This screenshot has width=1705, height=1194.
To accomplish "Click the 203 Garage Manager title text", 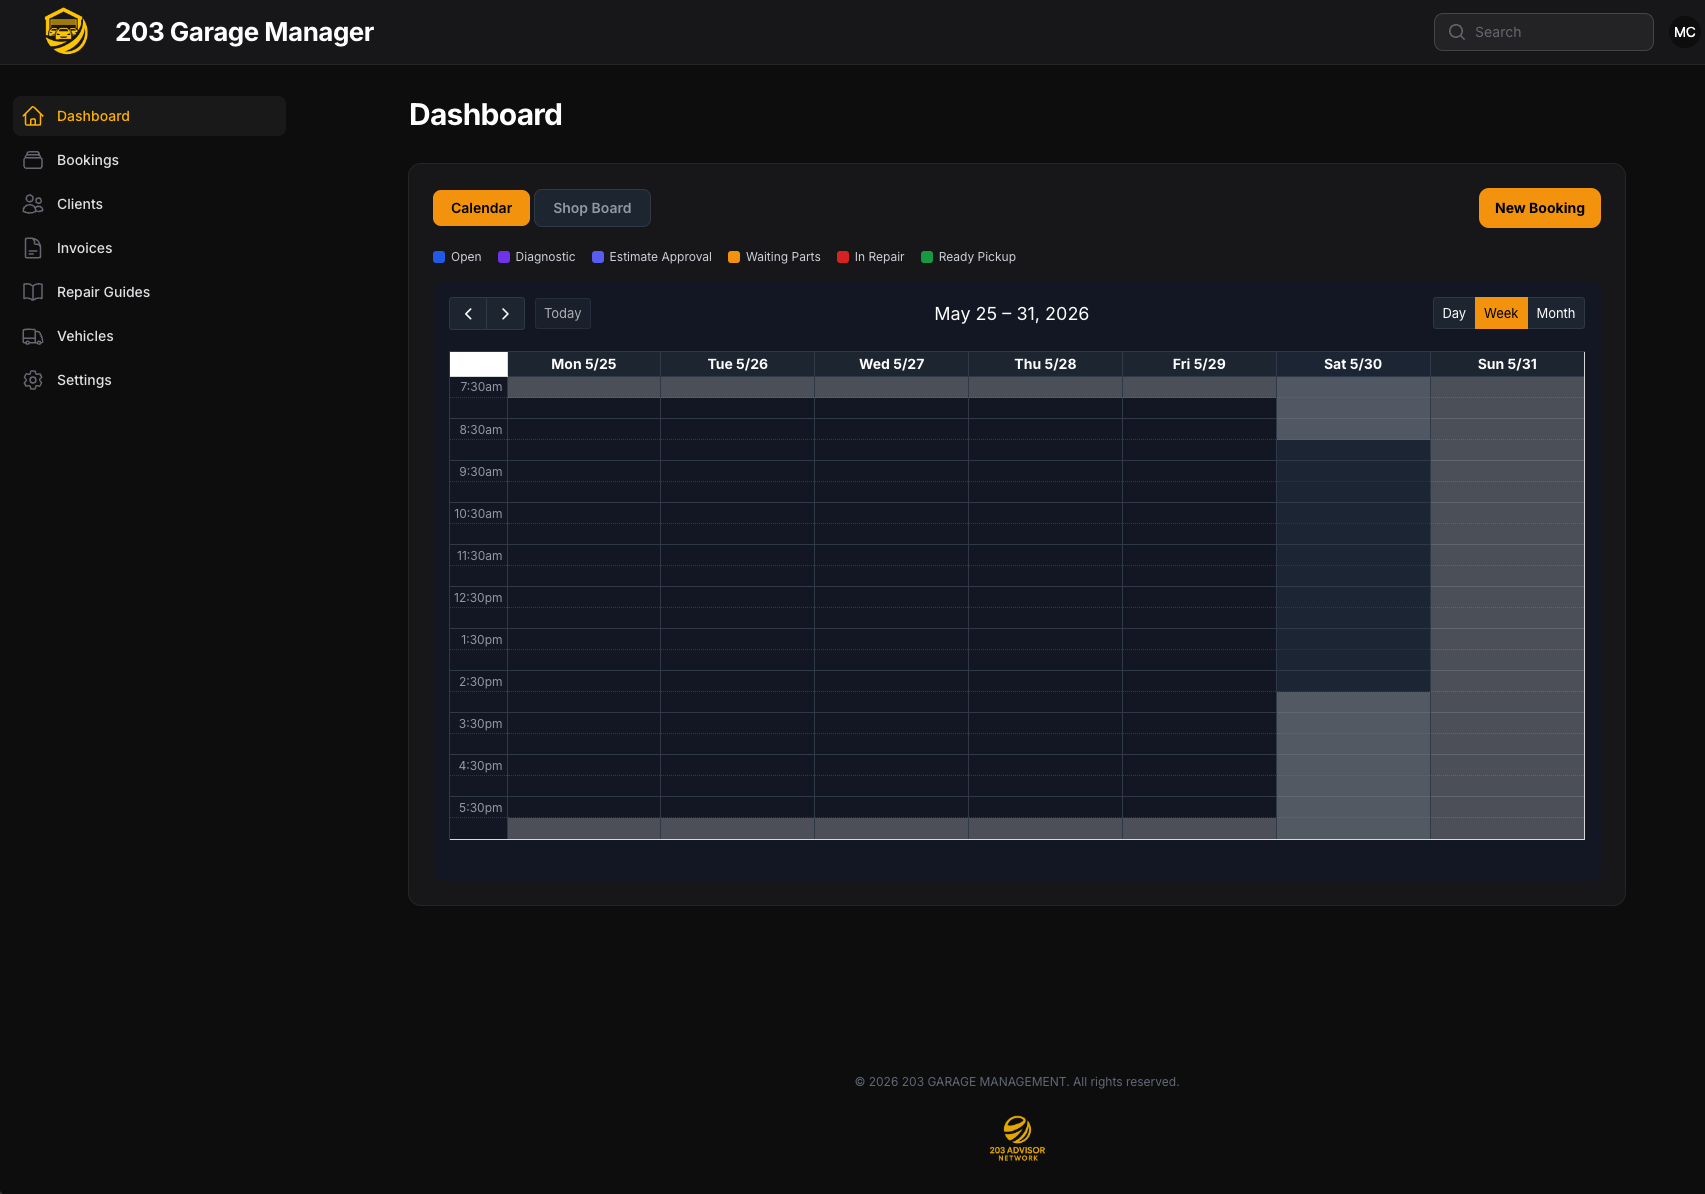I will (244, 32).
